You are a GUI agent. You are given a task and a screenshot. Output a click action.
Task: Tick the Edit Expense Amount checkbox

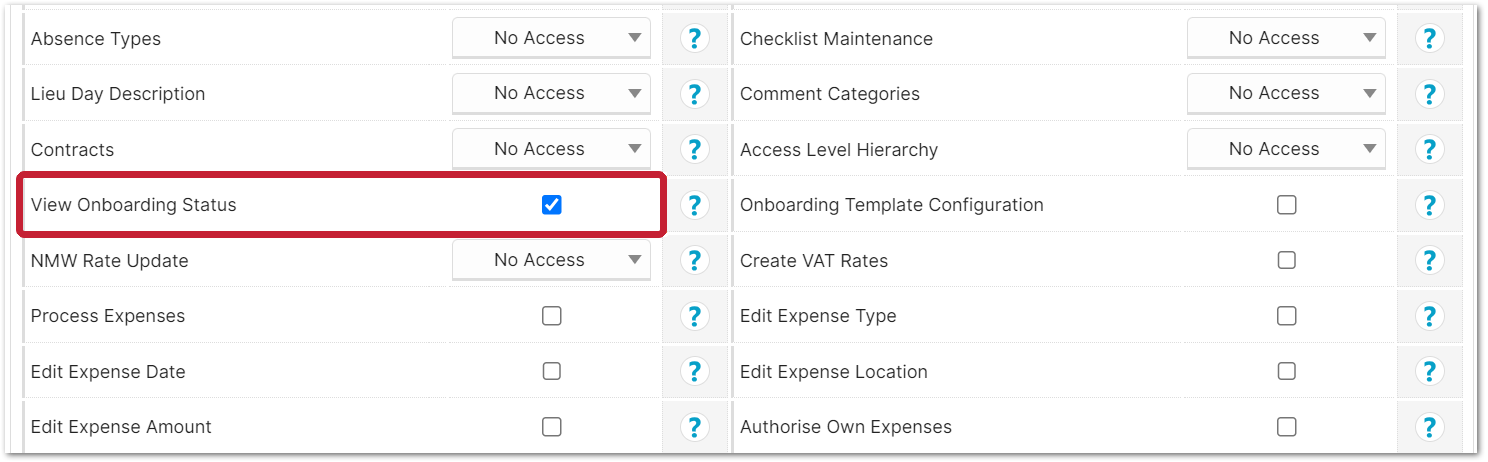(551, 427)
